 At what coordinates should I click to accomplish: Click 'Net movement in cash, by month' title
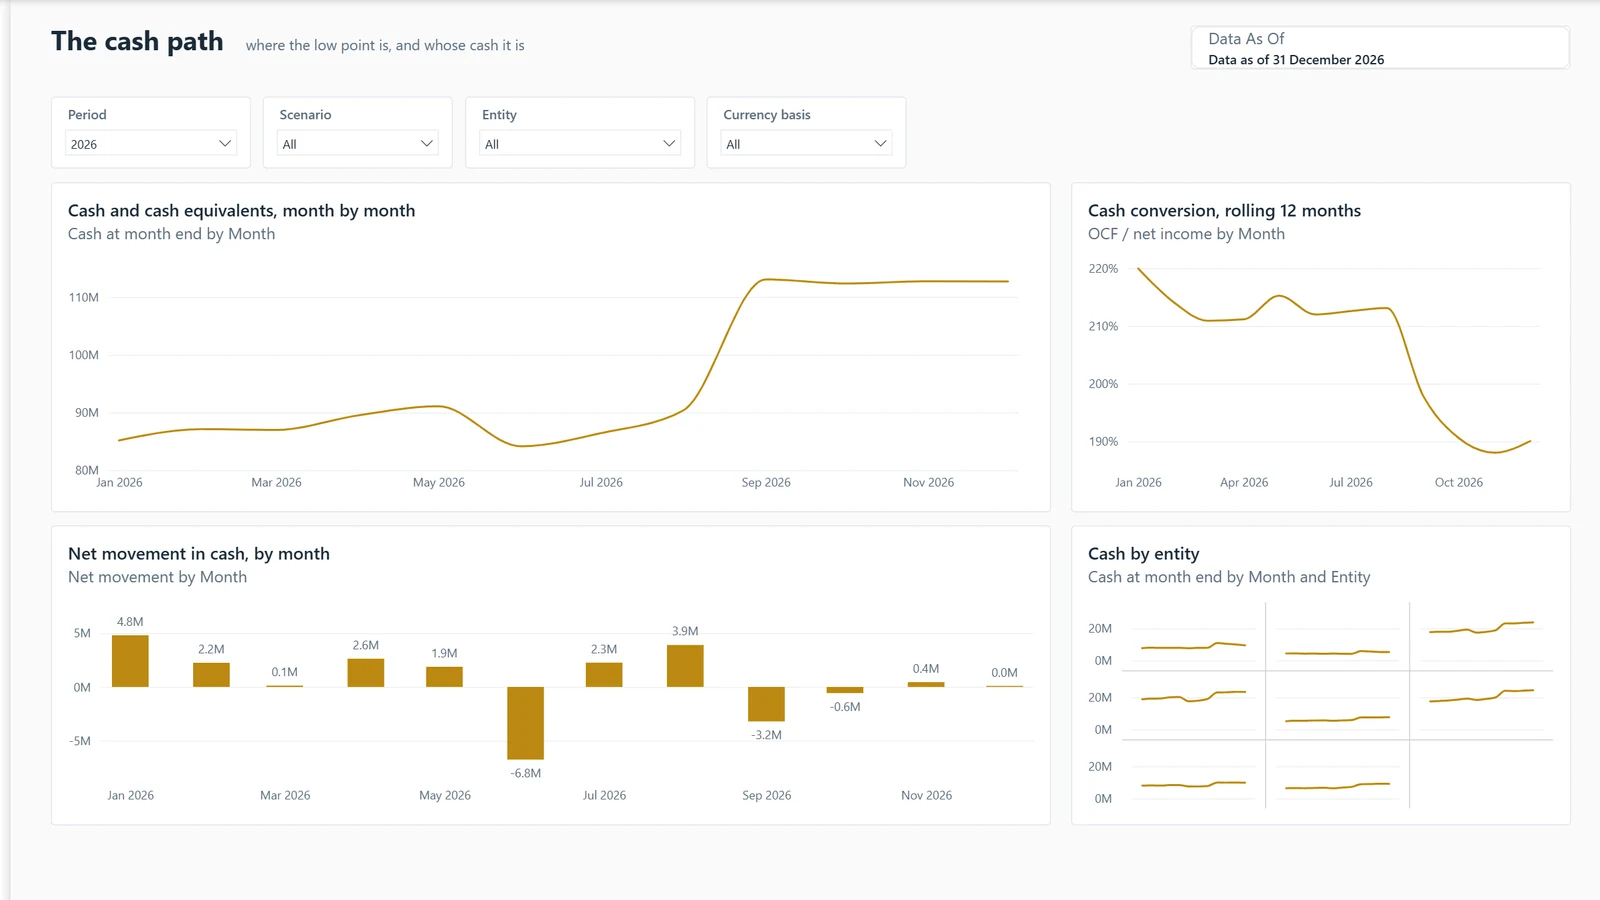pyautogui.click(x=199, y=554)
